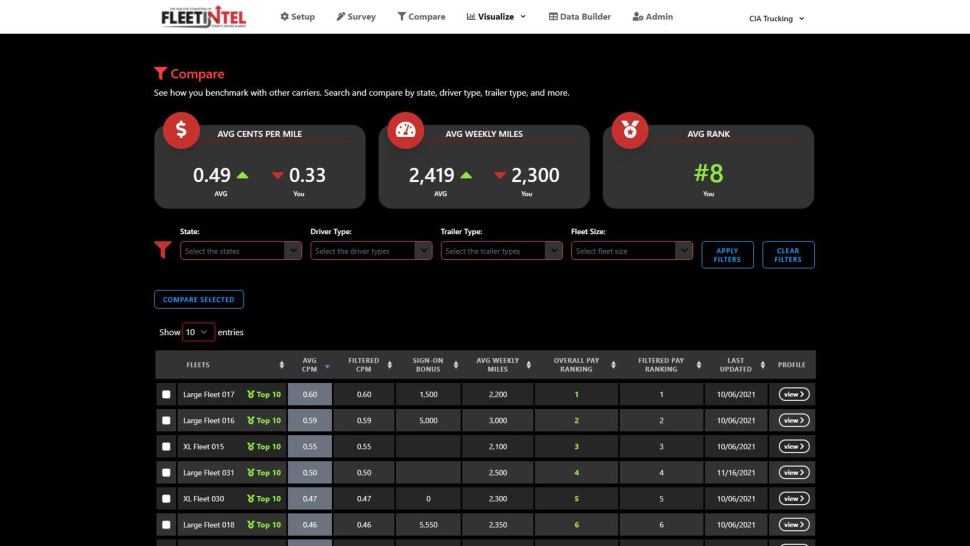970x546 pixels.
Task: Sort table by Filtered Pay Ranking column
Action: pos(661,365)
